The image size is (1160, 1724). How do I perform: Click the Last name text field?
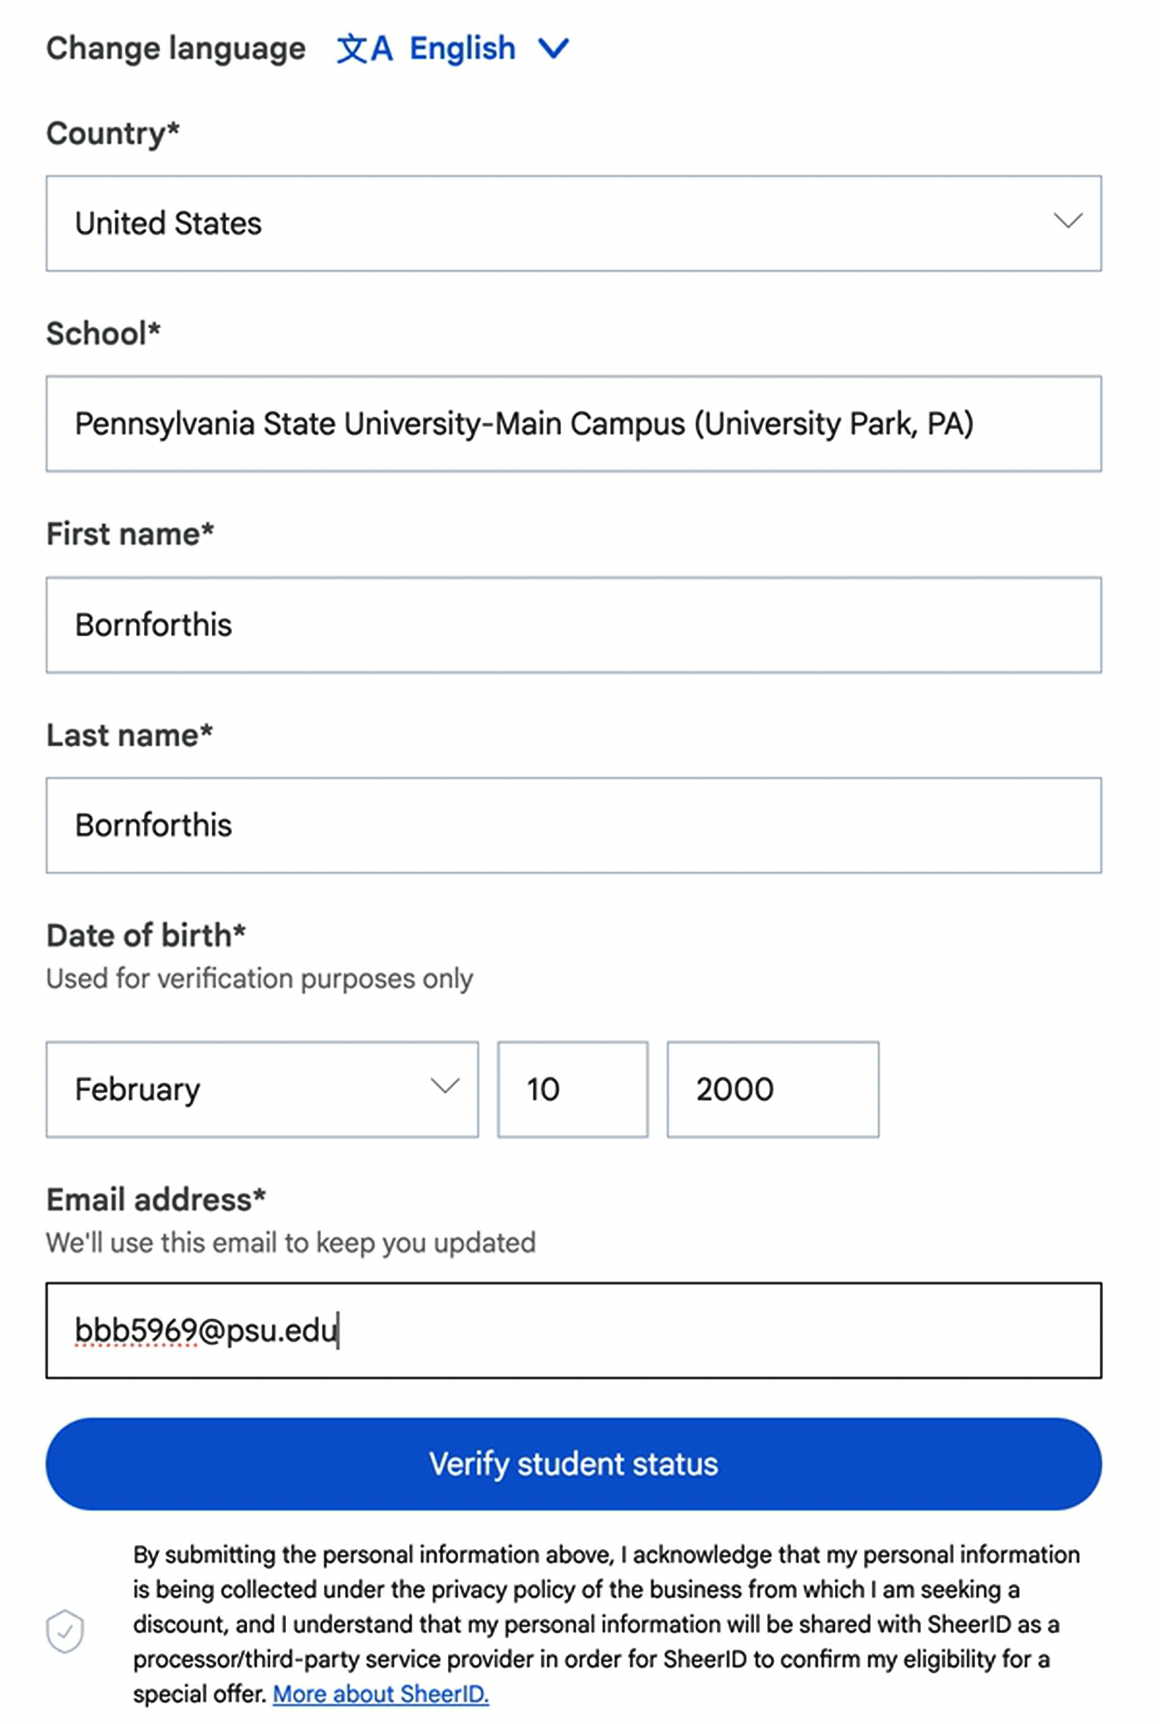tap(573, 825)
